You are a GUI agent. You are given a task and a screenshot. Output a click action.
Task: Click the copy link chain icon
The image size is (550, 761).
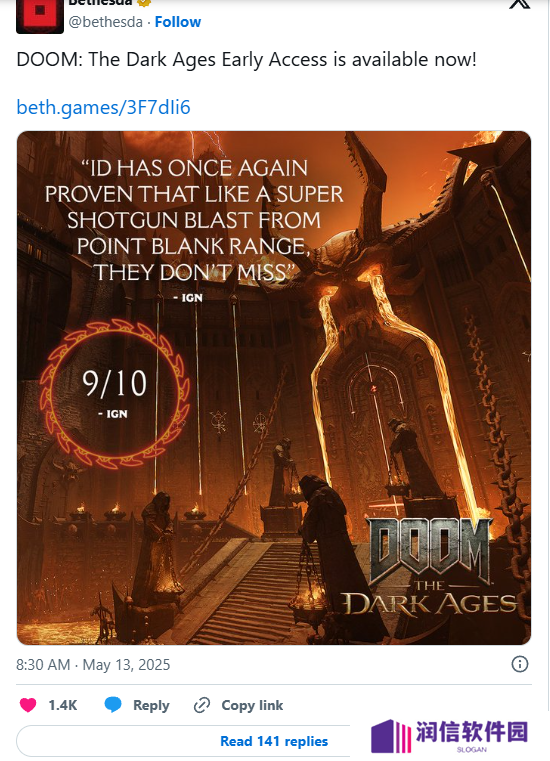202,705
